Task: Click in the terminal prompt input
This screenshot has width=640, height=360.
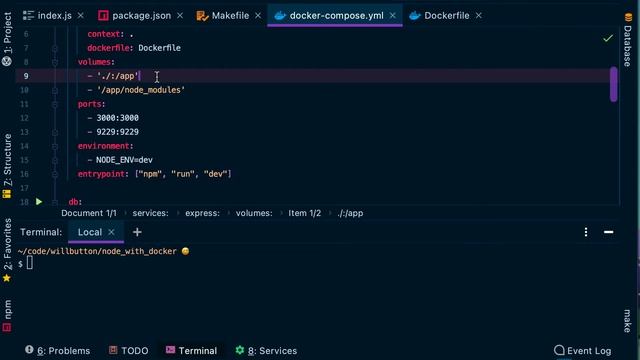Action: pyautogui.click(x=30, y=263)
